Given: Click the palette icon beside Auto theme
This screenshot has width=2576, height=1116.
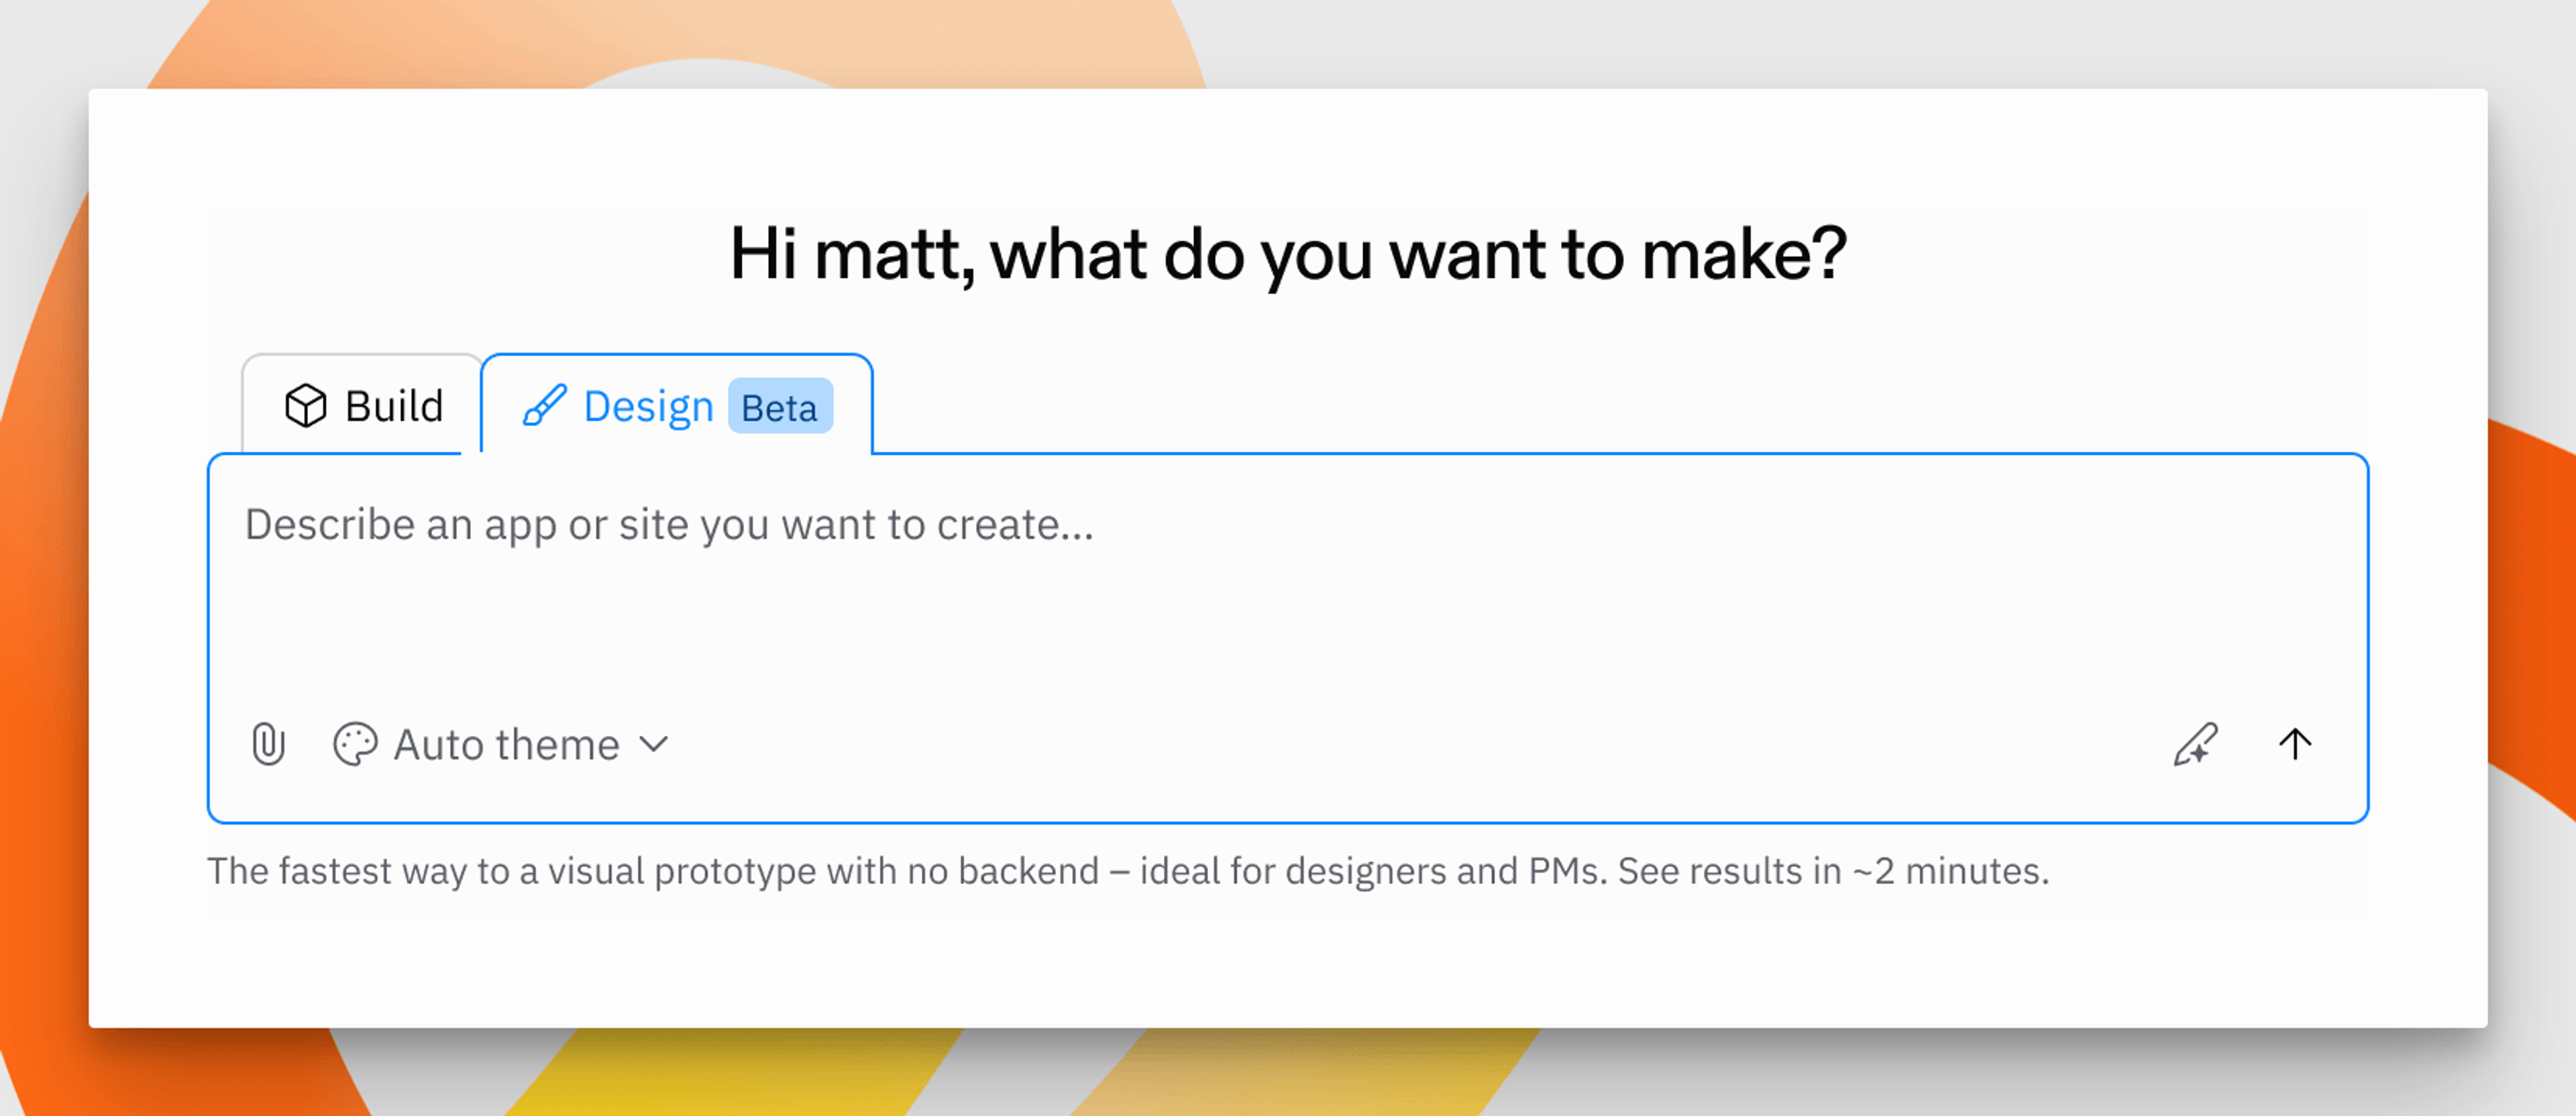Looking at the screenshot, I should (354, 744).
